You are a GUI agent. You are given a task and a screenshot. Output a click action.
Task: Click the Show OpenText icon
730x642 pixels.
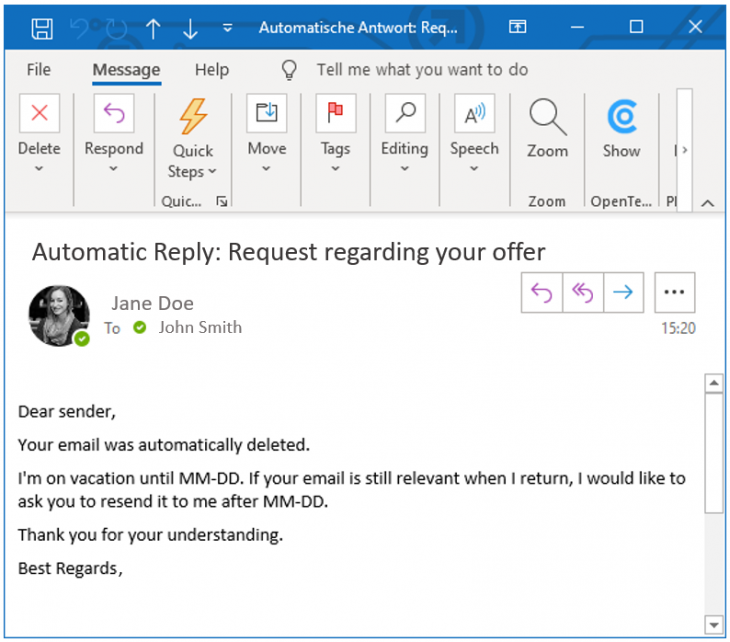click(621, 116)
